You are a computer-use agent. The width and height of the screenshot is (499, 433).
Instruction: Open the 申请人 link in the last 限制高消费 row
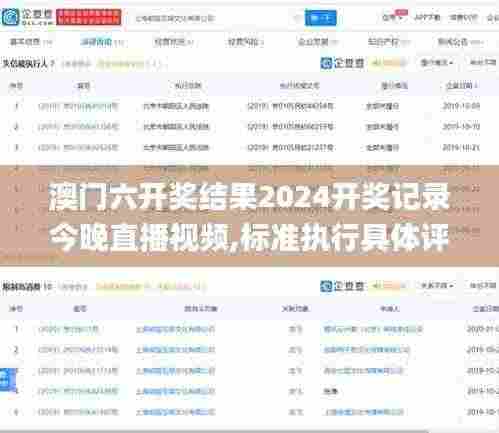[x=364, y=412]
